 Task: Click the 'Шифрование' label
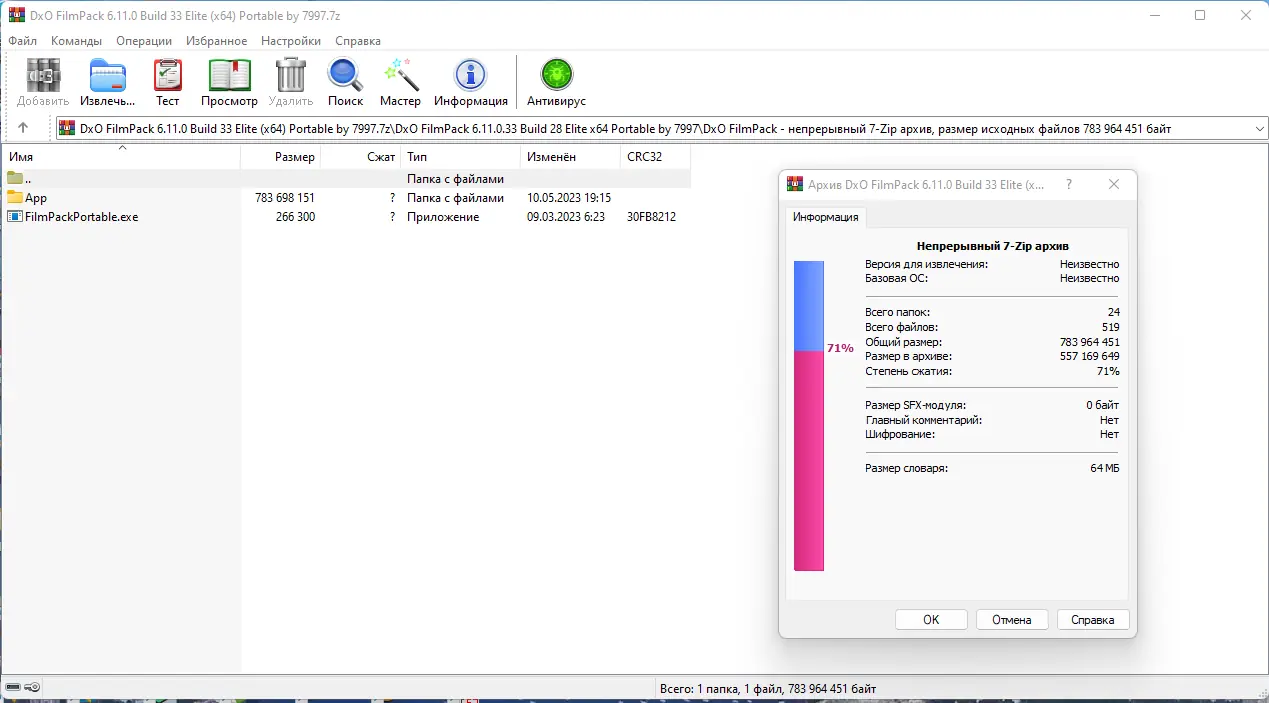900,434
